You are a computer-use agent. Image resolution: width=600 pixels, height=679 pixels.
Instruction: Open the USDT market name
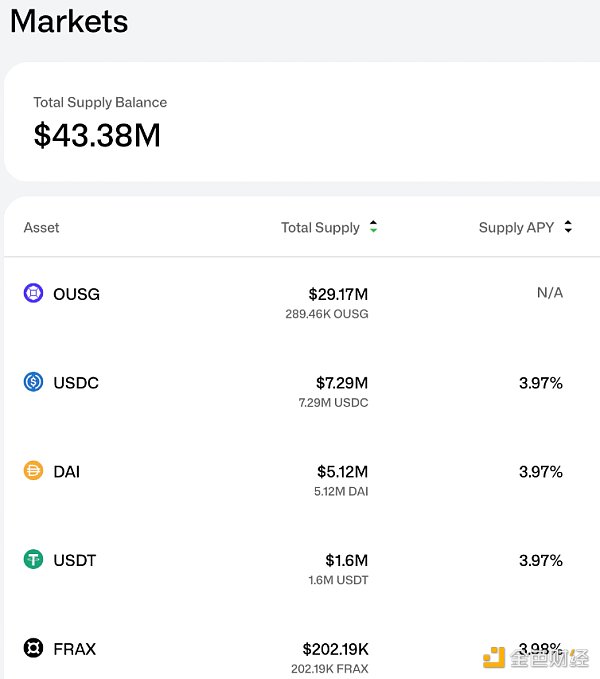coord(75,561)
